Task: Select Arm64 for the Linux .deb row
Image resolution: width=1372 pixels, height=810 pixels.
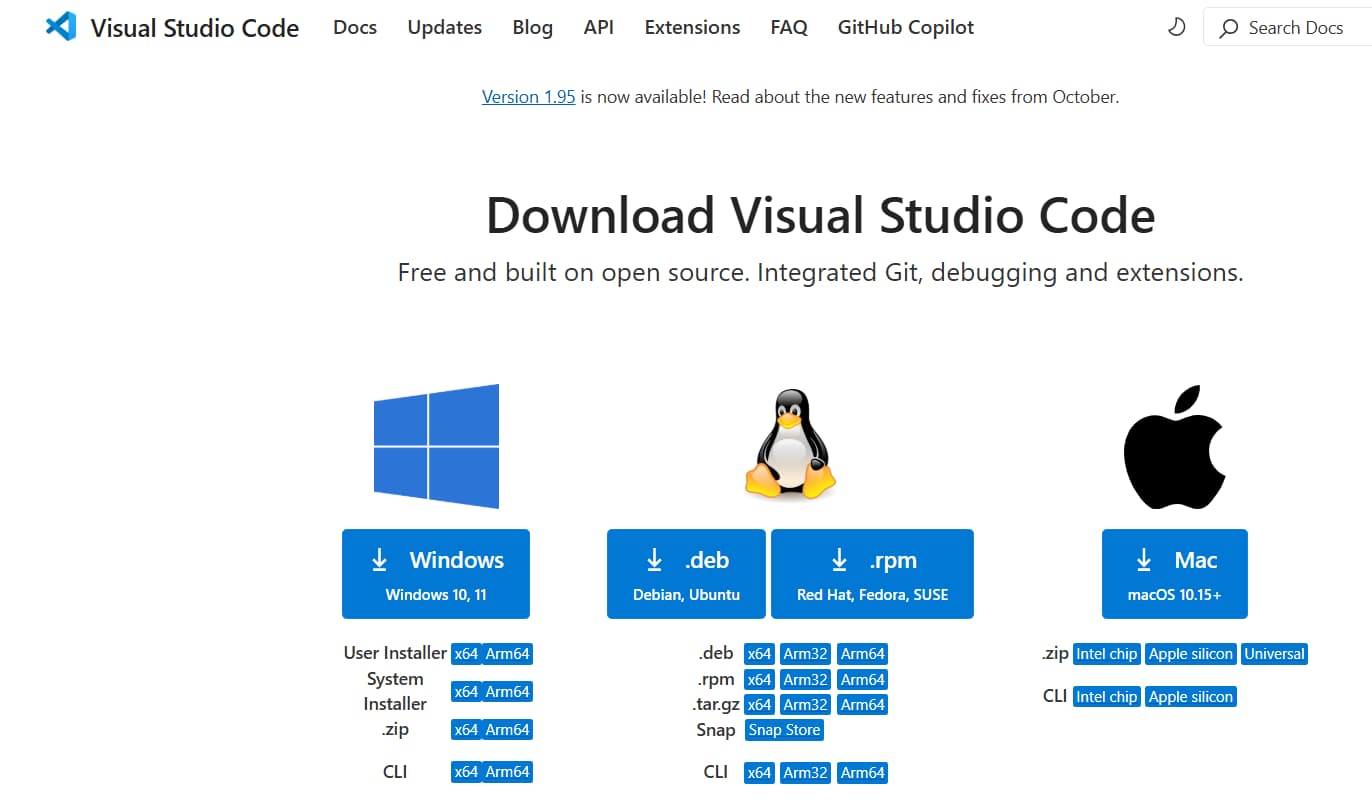Action: click(863, 654)
